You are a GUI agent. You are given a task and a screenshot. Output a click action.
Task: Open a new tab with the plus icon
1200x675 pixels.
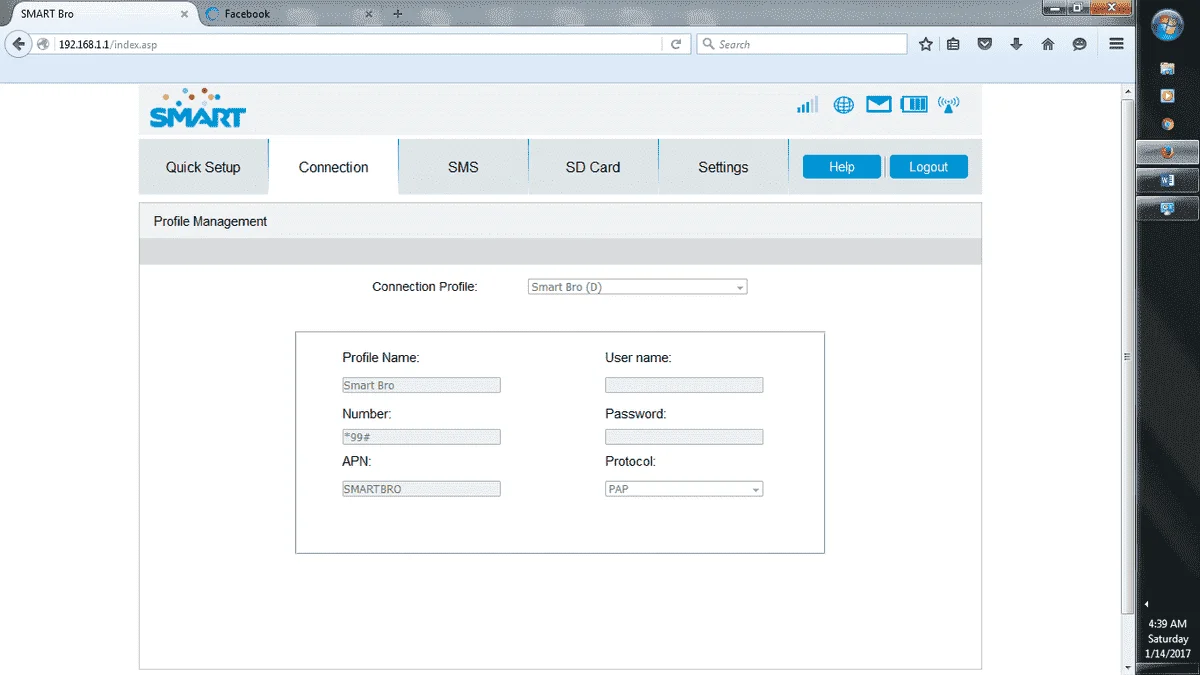click(397, 14)
